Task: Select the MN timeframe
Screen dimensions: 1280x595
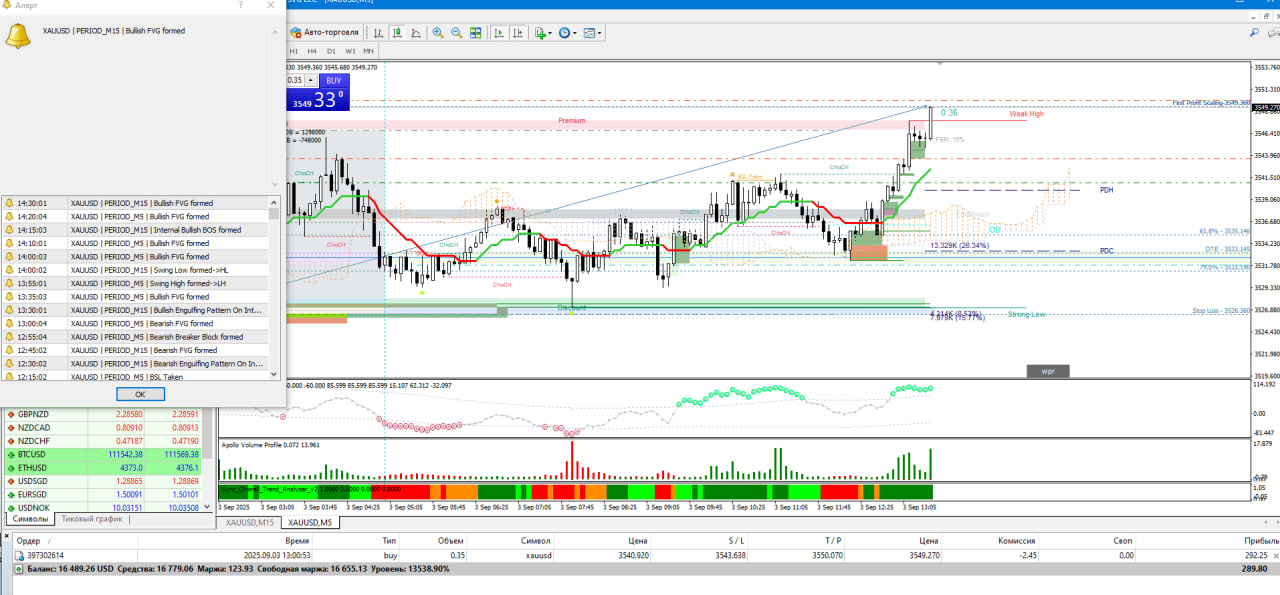Action: (x=369, y=50)
